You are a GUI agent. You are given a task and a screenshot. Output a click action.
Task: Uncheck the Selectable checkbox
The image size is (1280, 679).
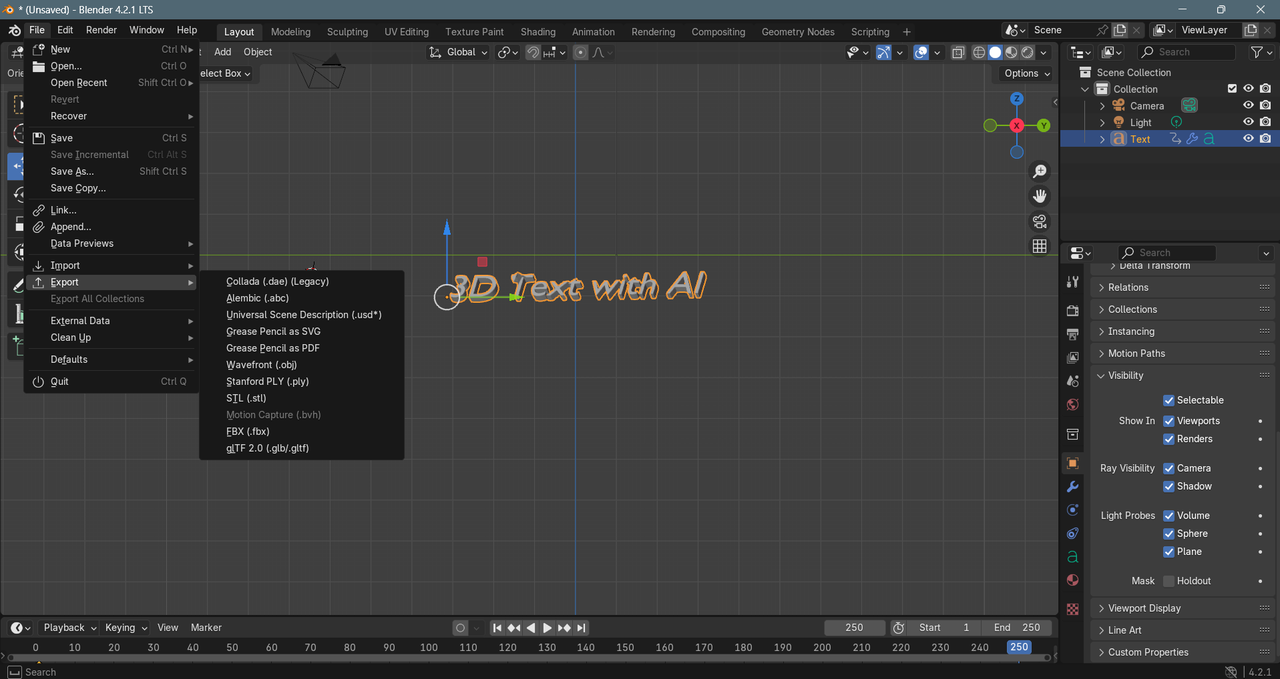[x=1168, y=400]
